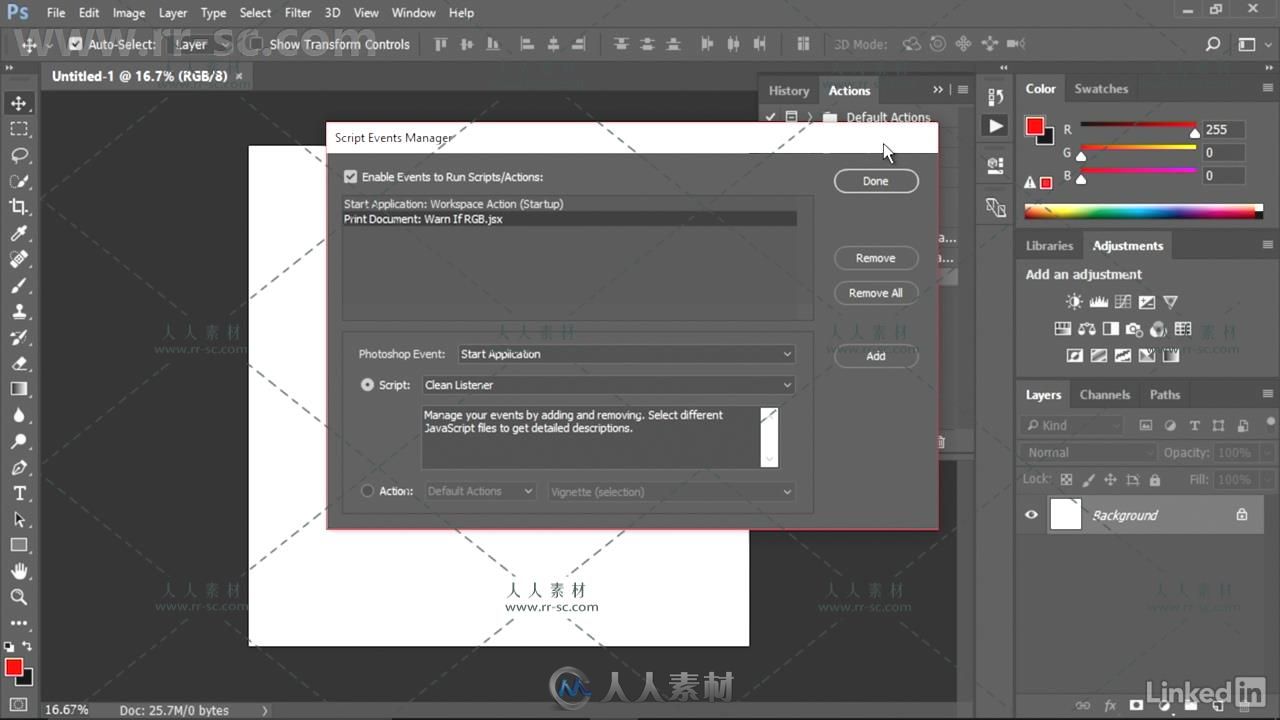Select the Lasso tool
1280x720 pixels.
click(x=19, y=155)
